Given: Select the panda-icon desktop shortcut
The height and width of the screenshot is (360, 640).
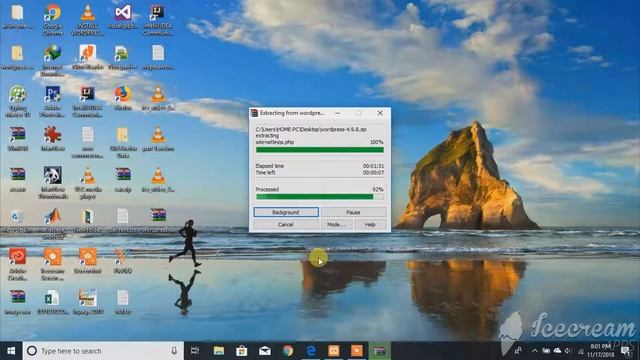Looking at the screenshot, I should (x=53, y=182).
